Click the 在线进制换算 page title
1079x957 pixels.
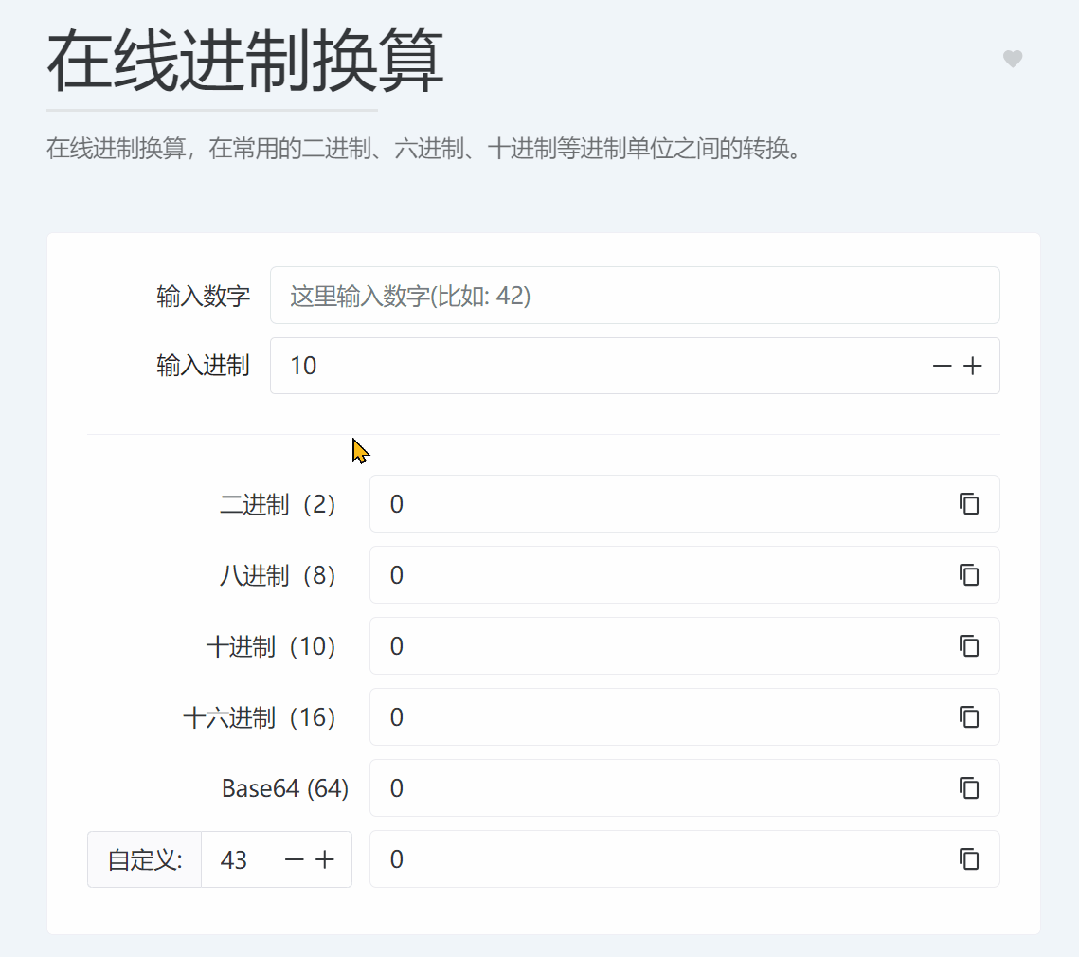click(245, 61)
